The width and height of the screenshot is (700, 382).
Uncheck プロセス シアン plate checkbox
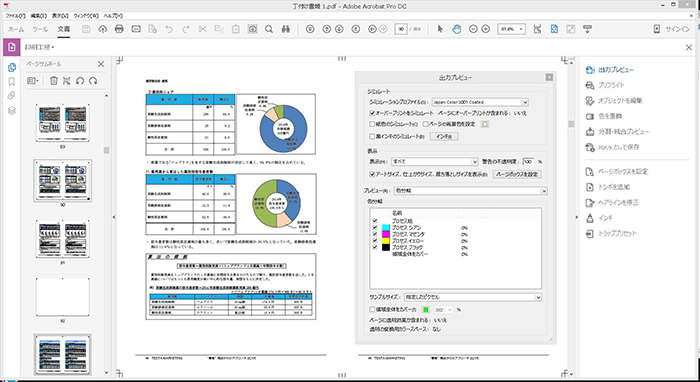[x=375, y=228]
